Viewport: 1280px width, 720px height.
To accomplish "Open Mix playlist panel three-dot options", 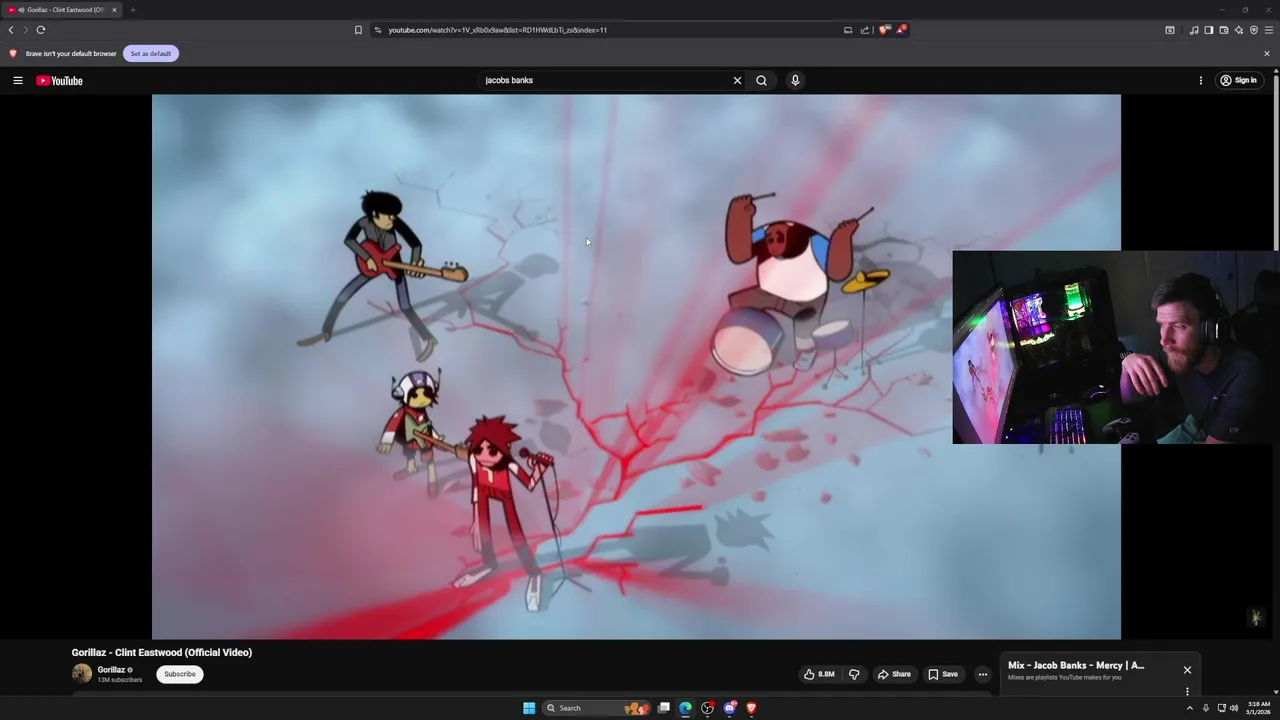I will (x=1187, y=691).
